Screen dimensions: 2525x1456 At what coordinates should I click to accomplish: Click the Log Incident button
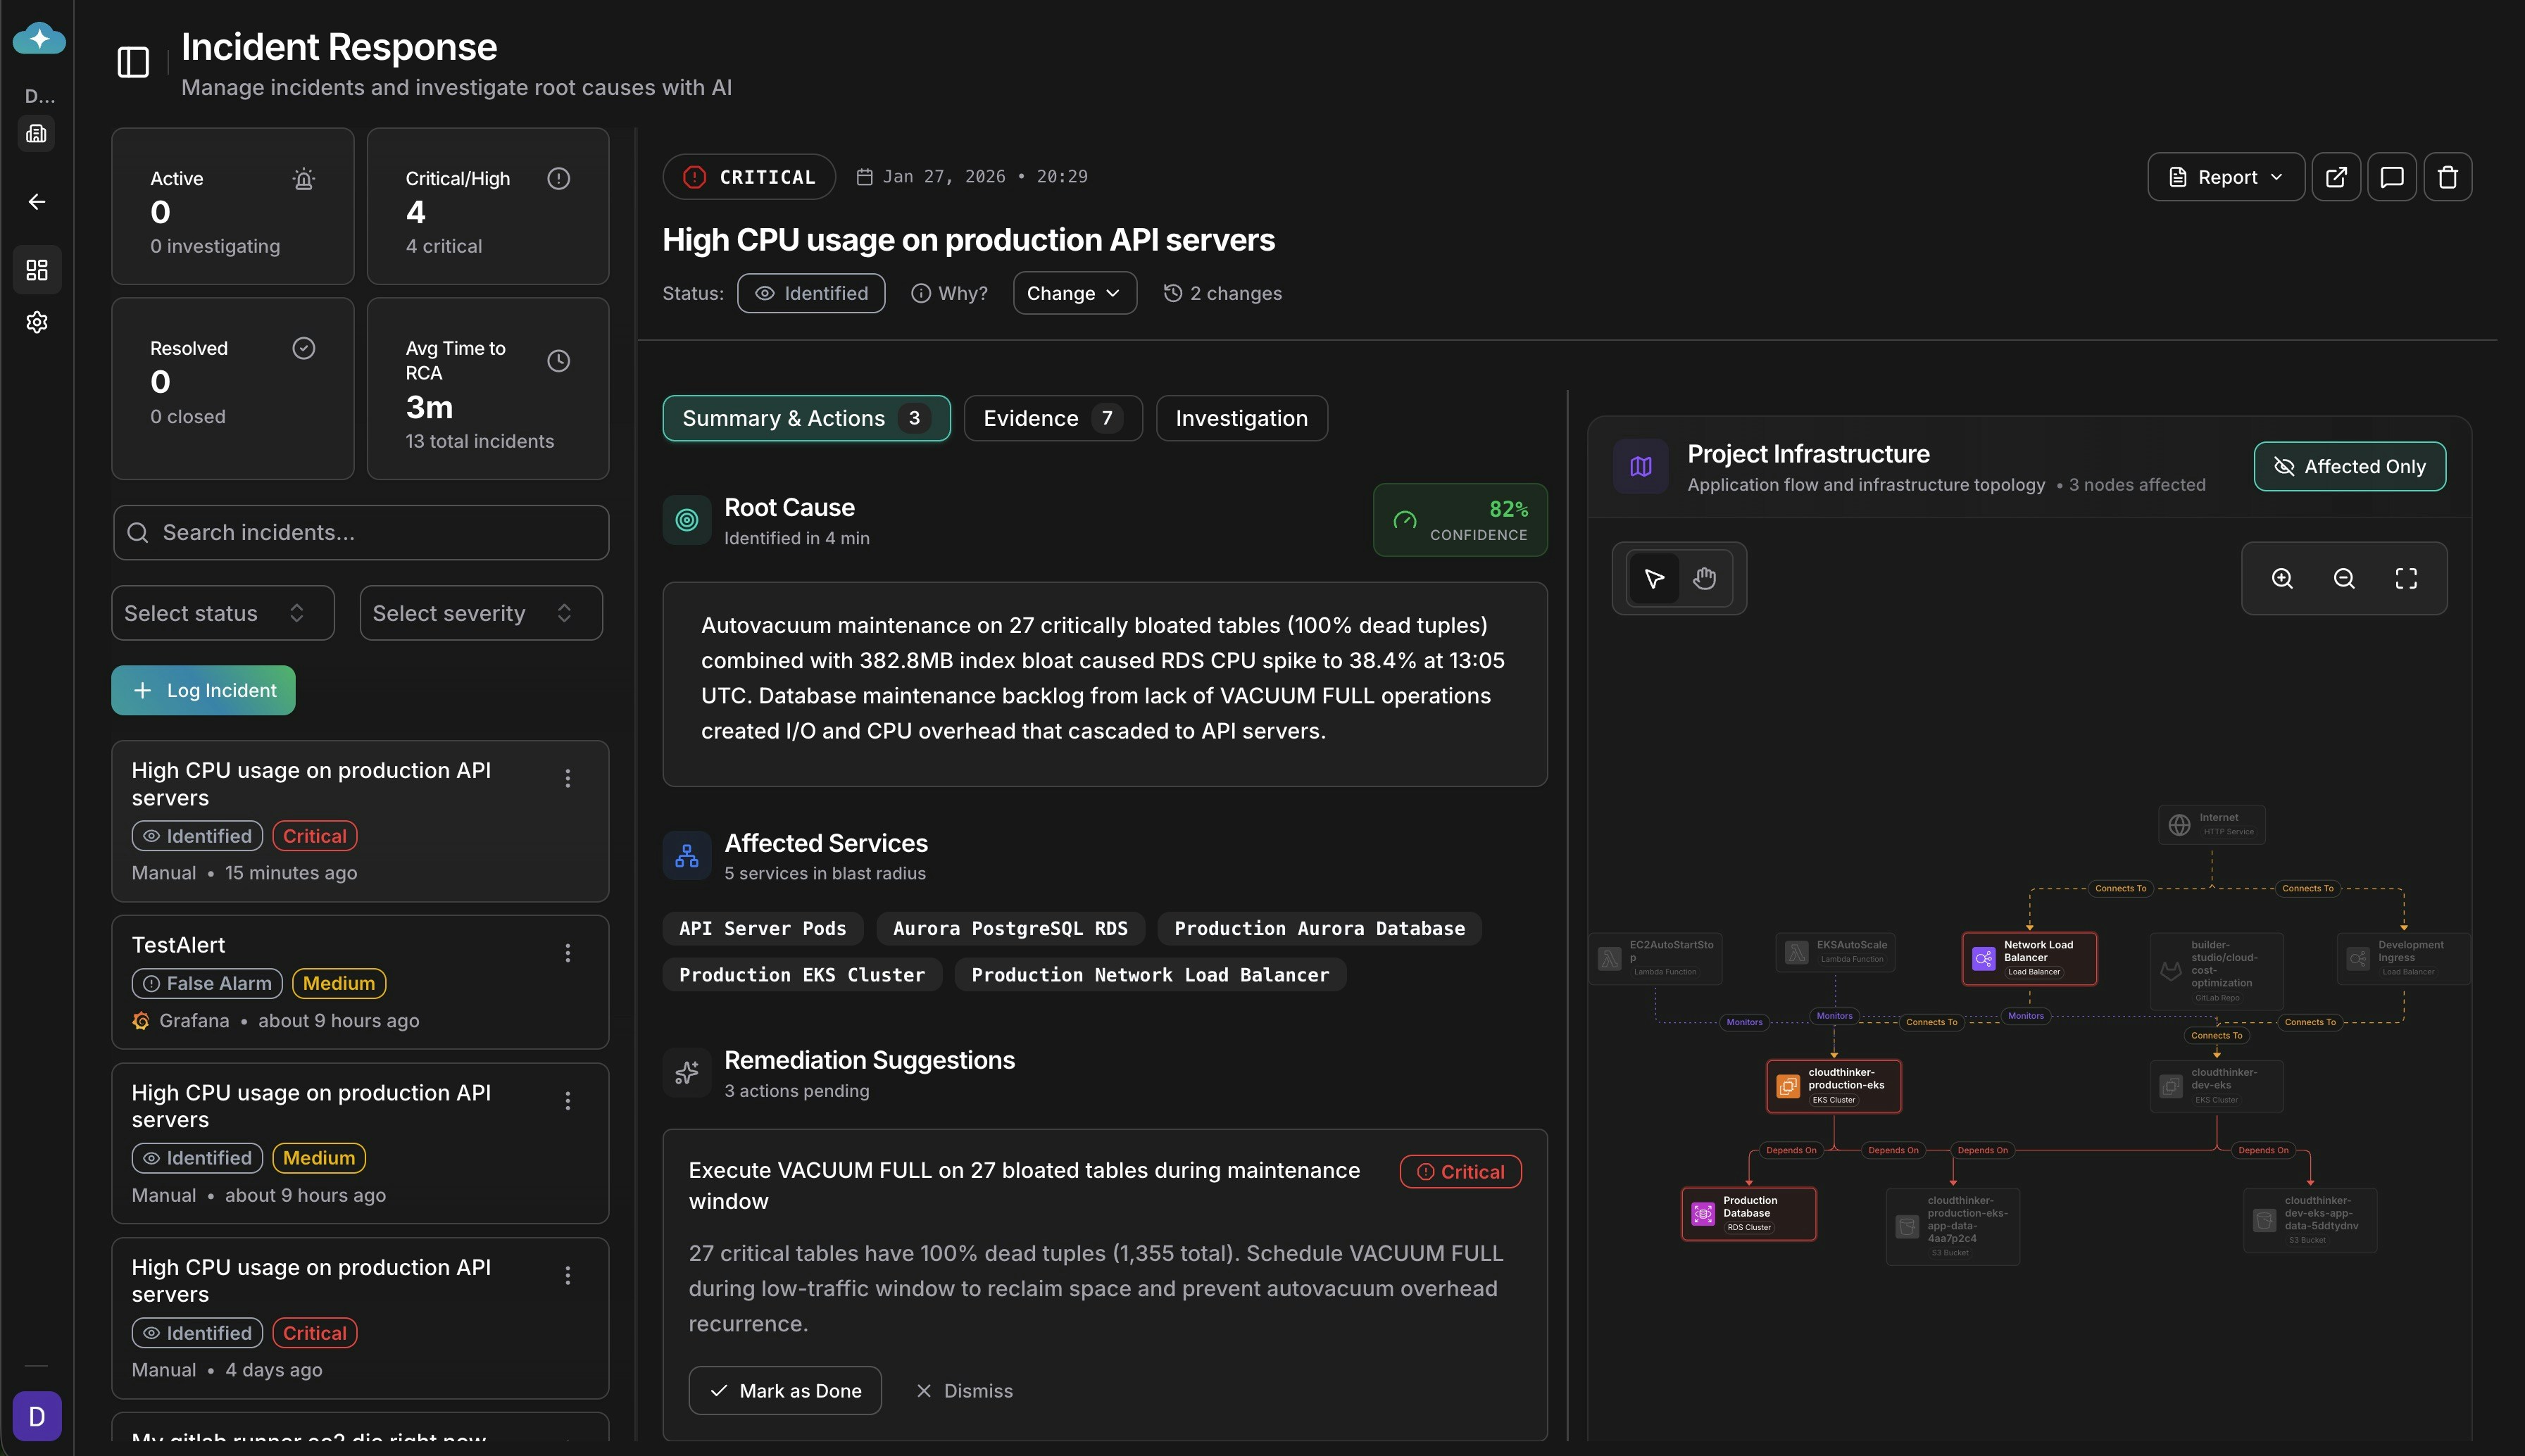click(x=202, y=690)
